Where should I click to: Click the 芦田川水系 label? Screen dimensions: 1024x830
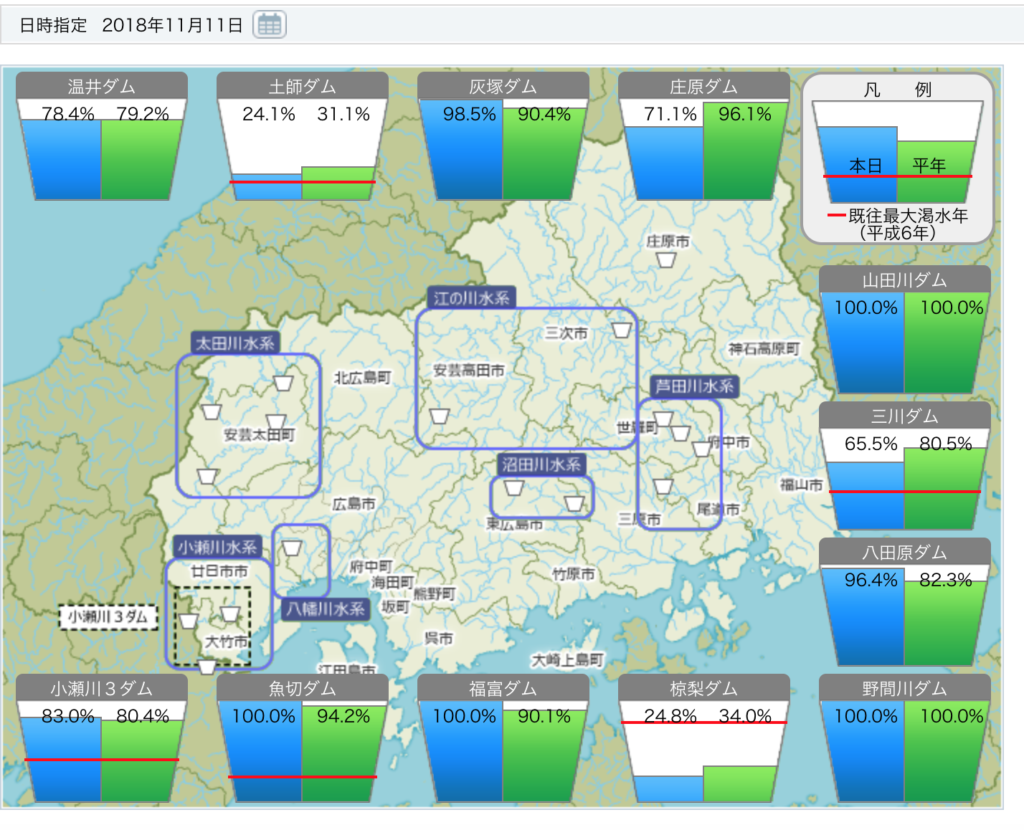point(694,386)
